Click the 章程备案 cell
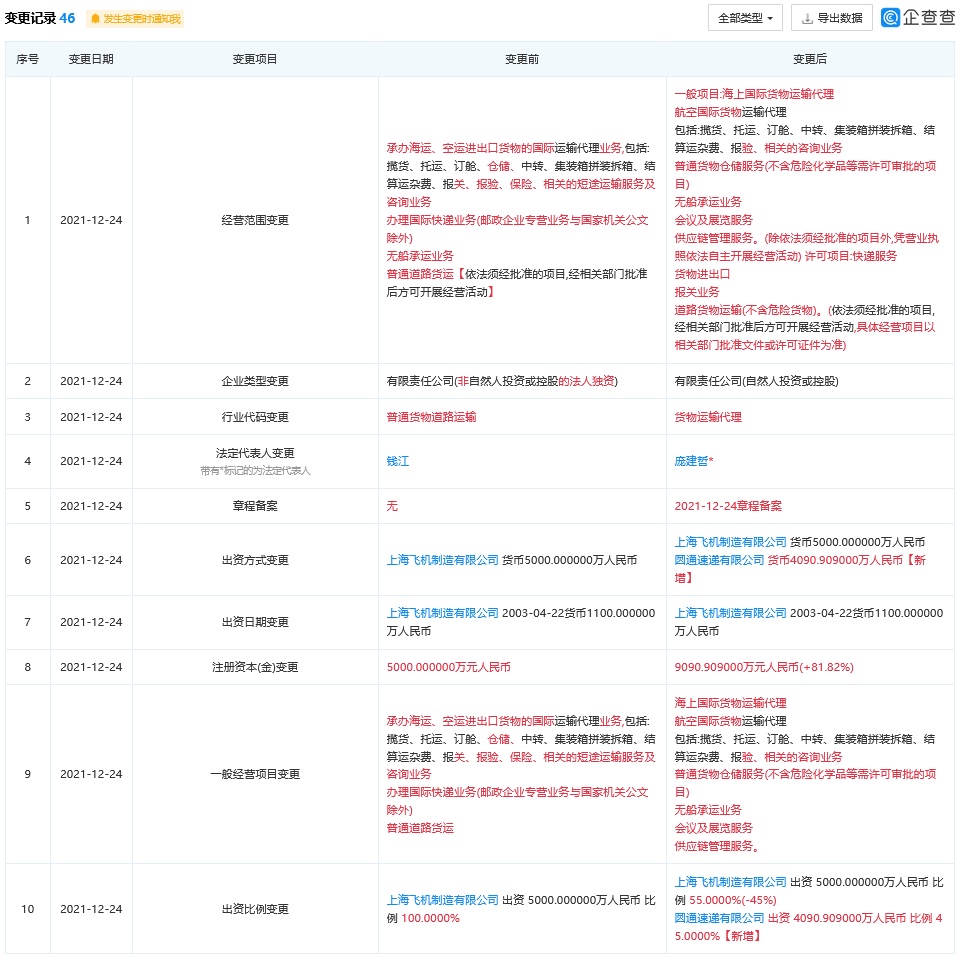Screen dimensions: 960x961 pos(255,506)
